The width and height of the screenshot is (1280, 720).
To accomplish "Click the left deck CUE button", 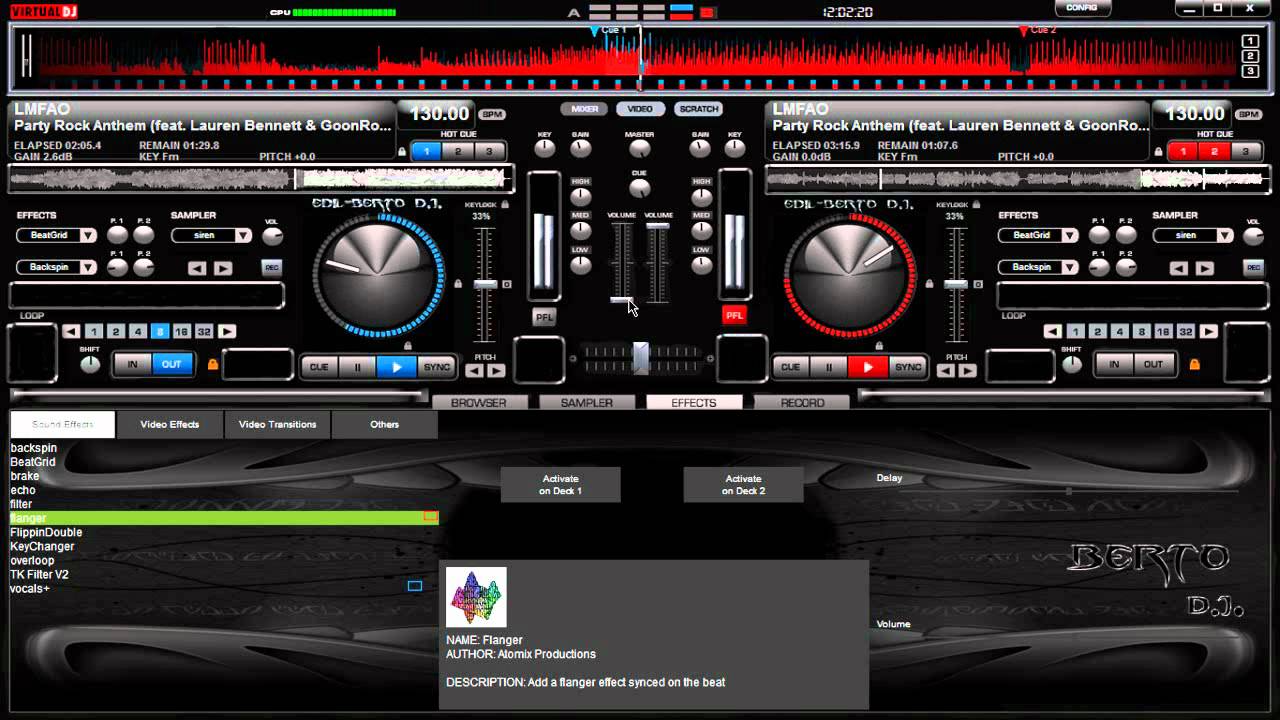I will [x=319, y=367].
